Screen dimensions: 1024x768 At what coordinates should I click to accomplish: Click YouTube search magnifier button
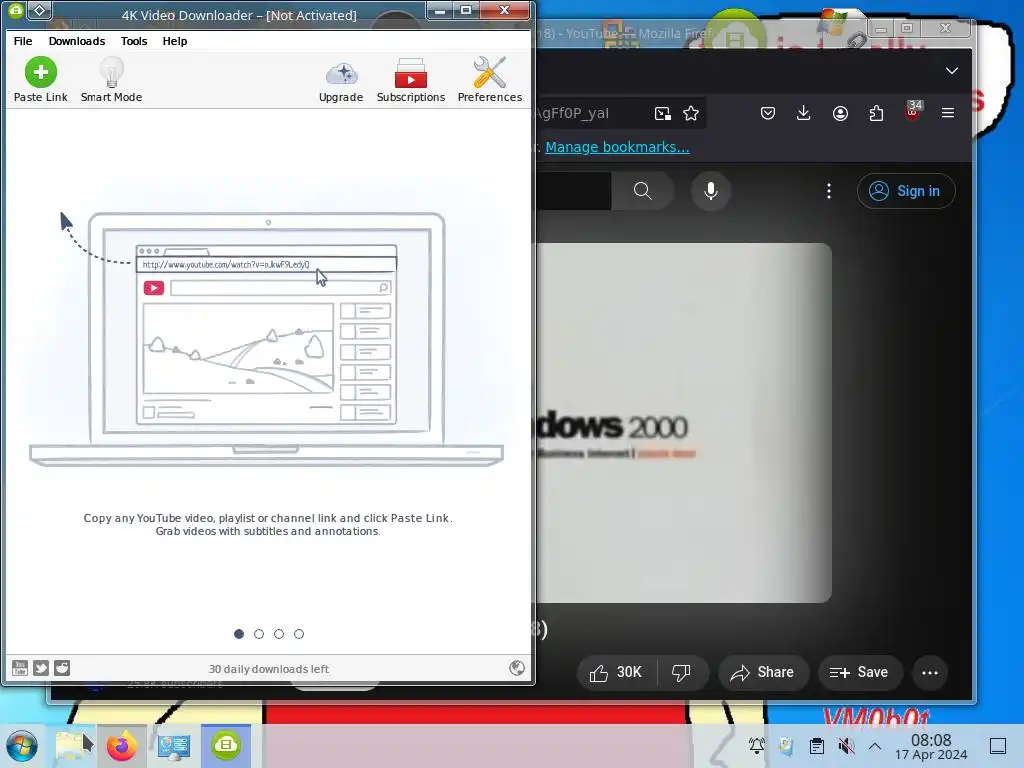pos(643,191)
